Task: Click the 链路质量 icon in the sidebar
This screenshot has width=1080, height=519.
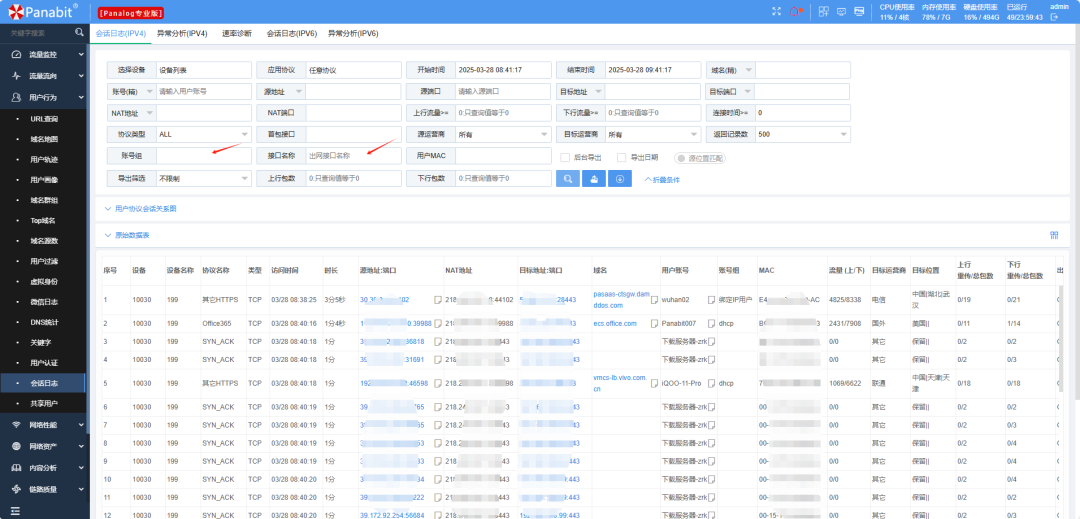Action: 16,489
